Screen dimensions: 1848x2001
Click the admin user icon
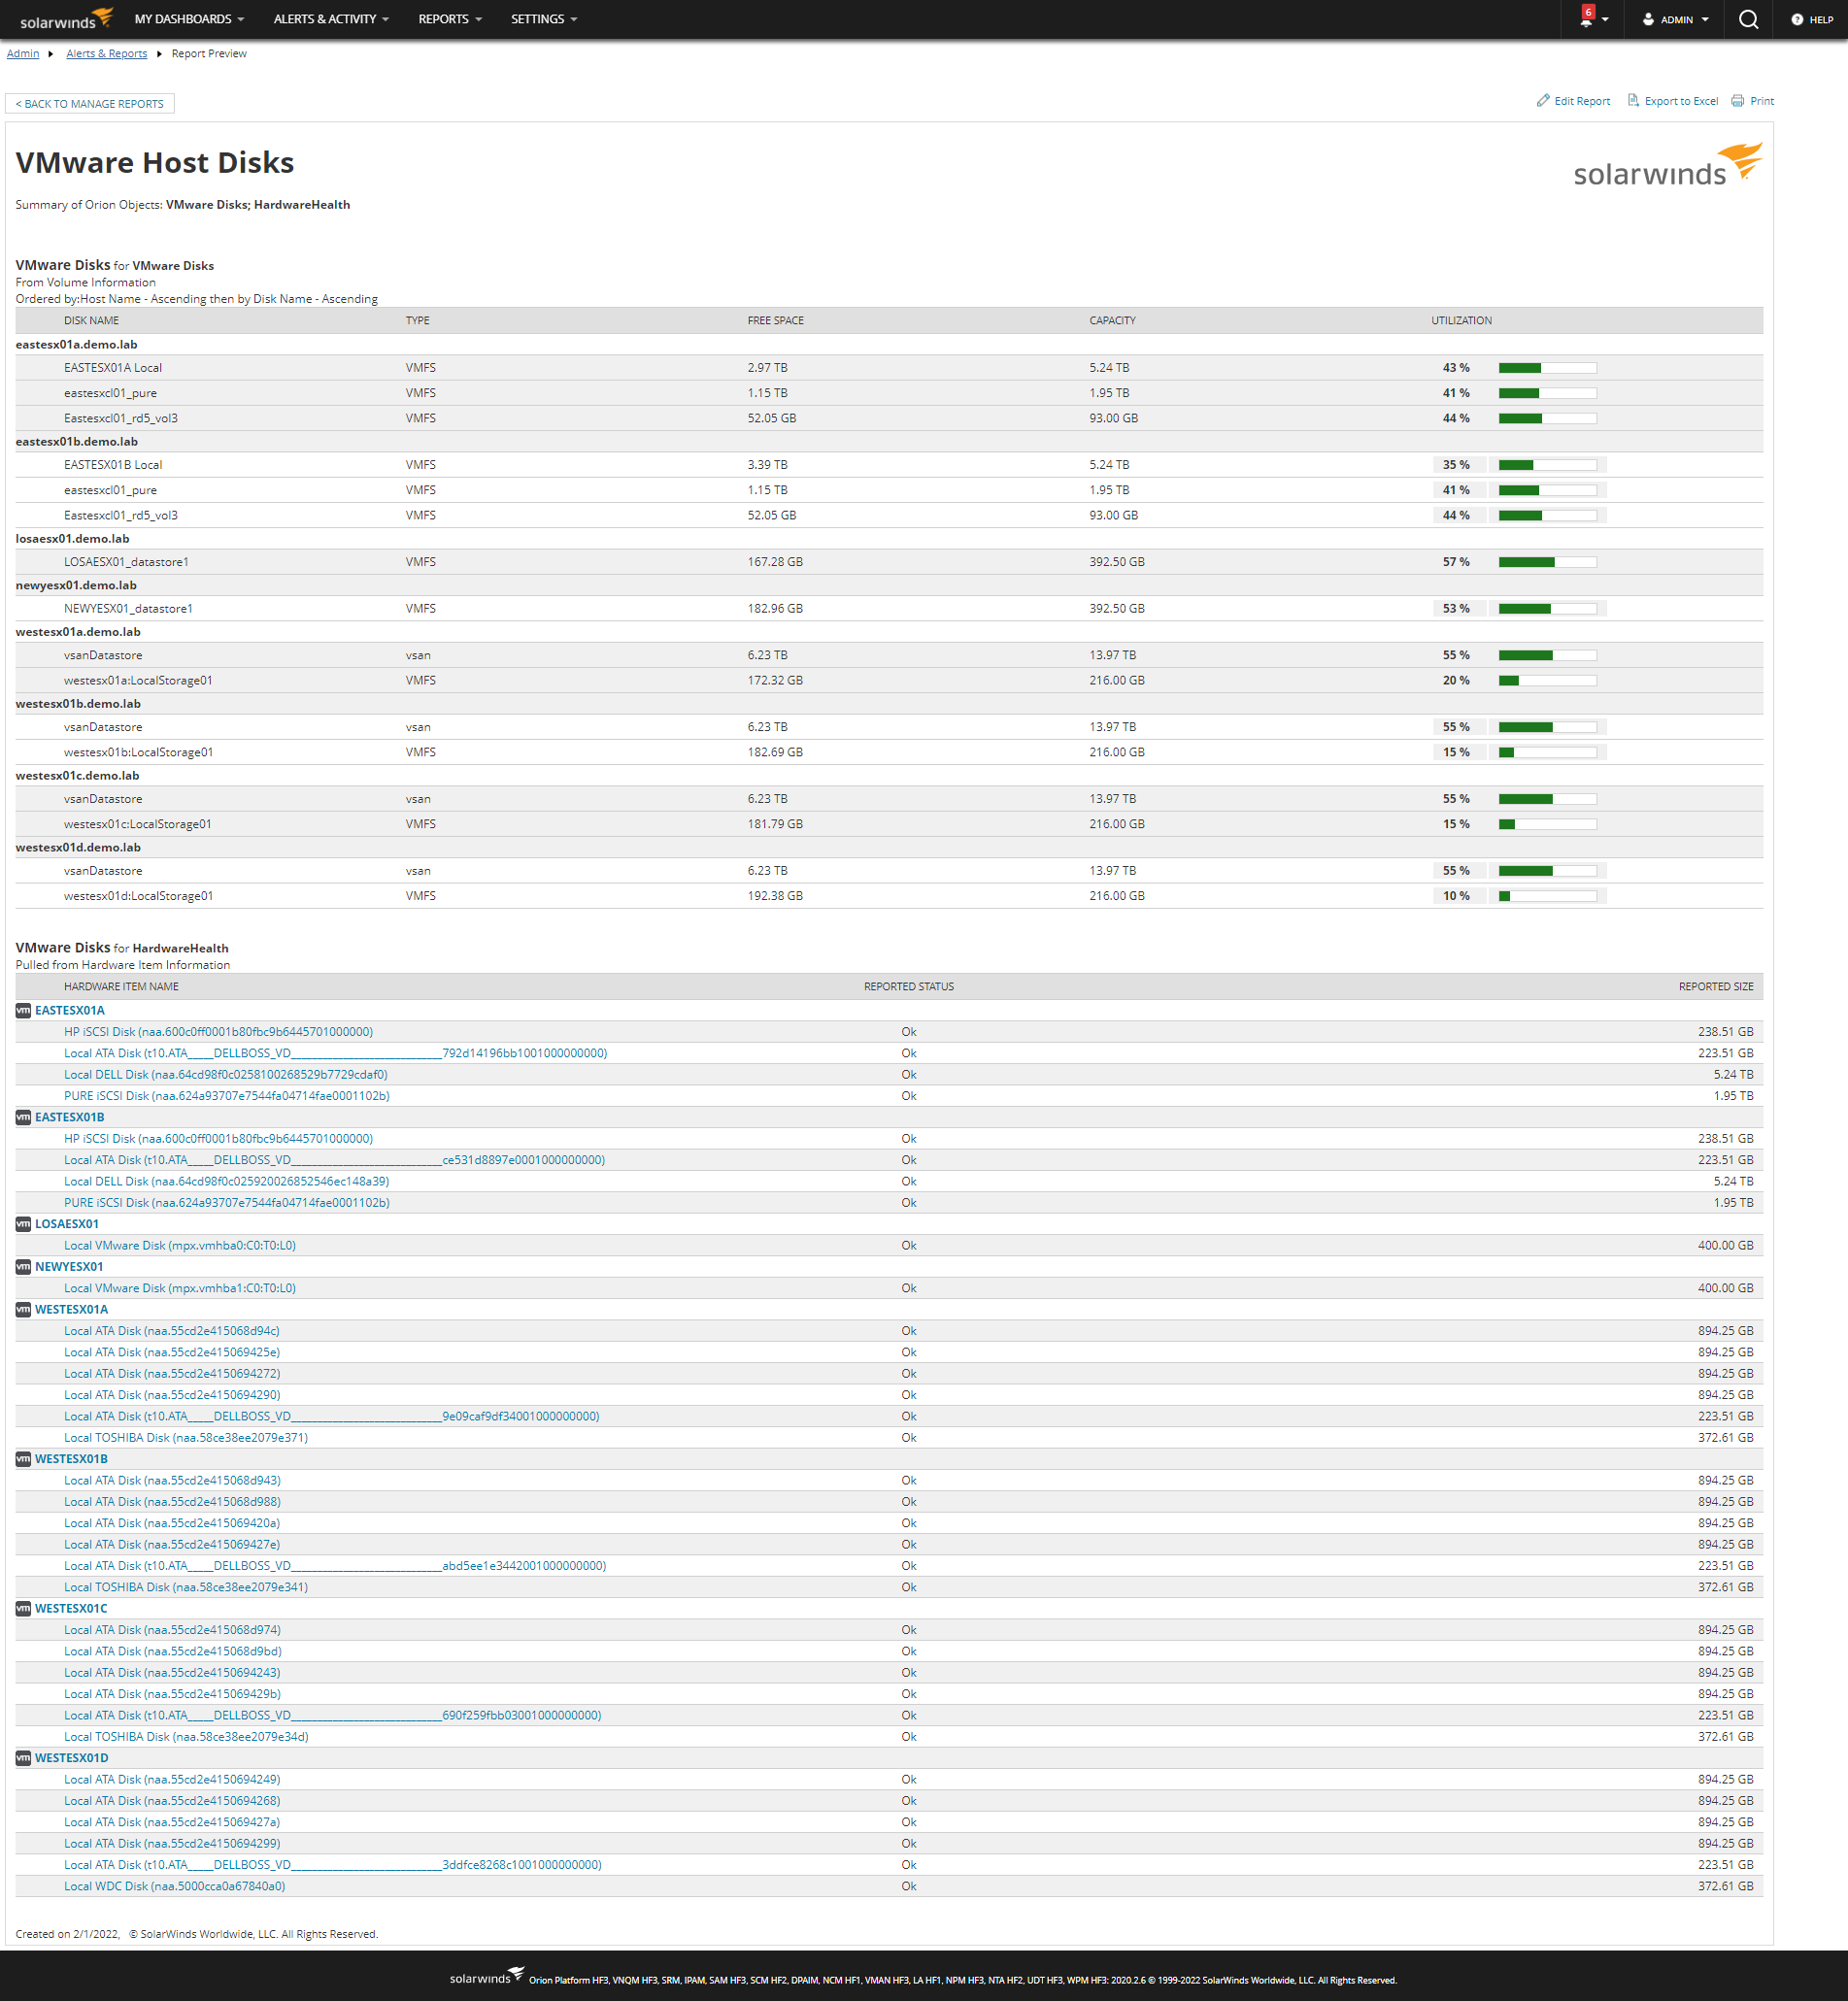(x=1648, y=19)
